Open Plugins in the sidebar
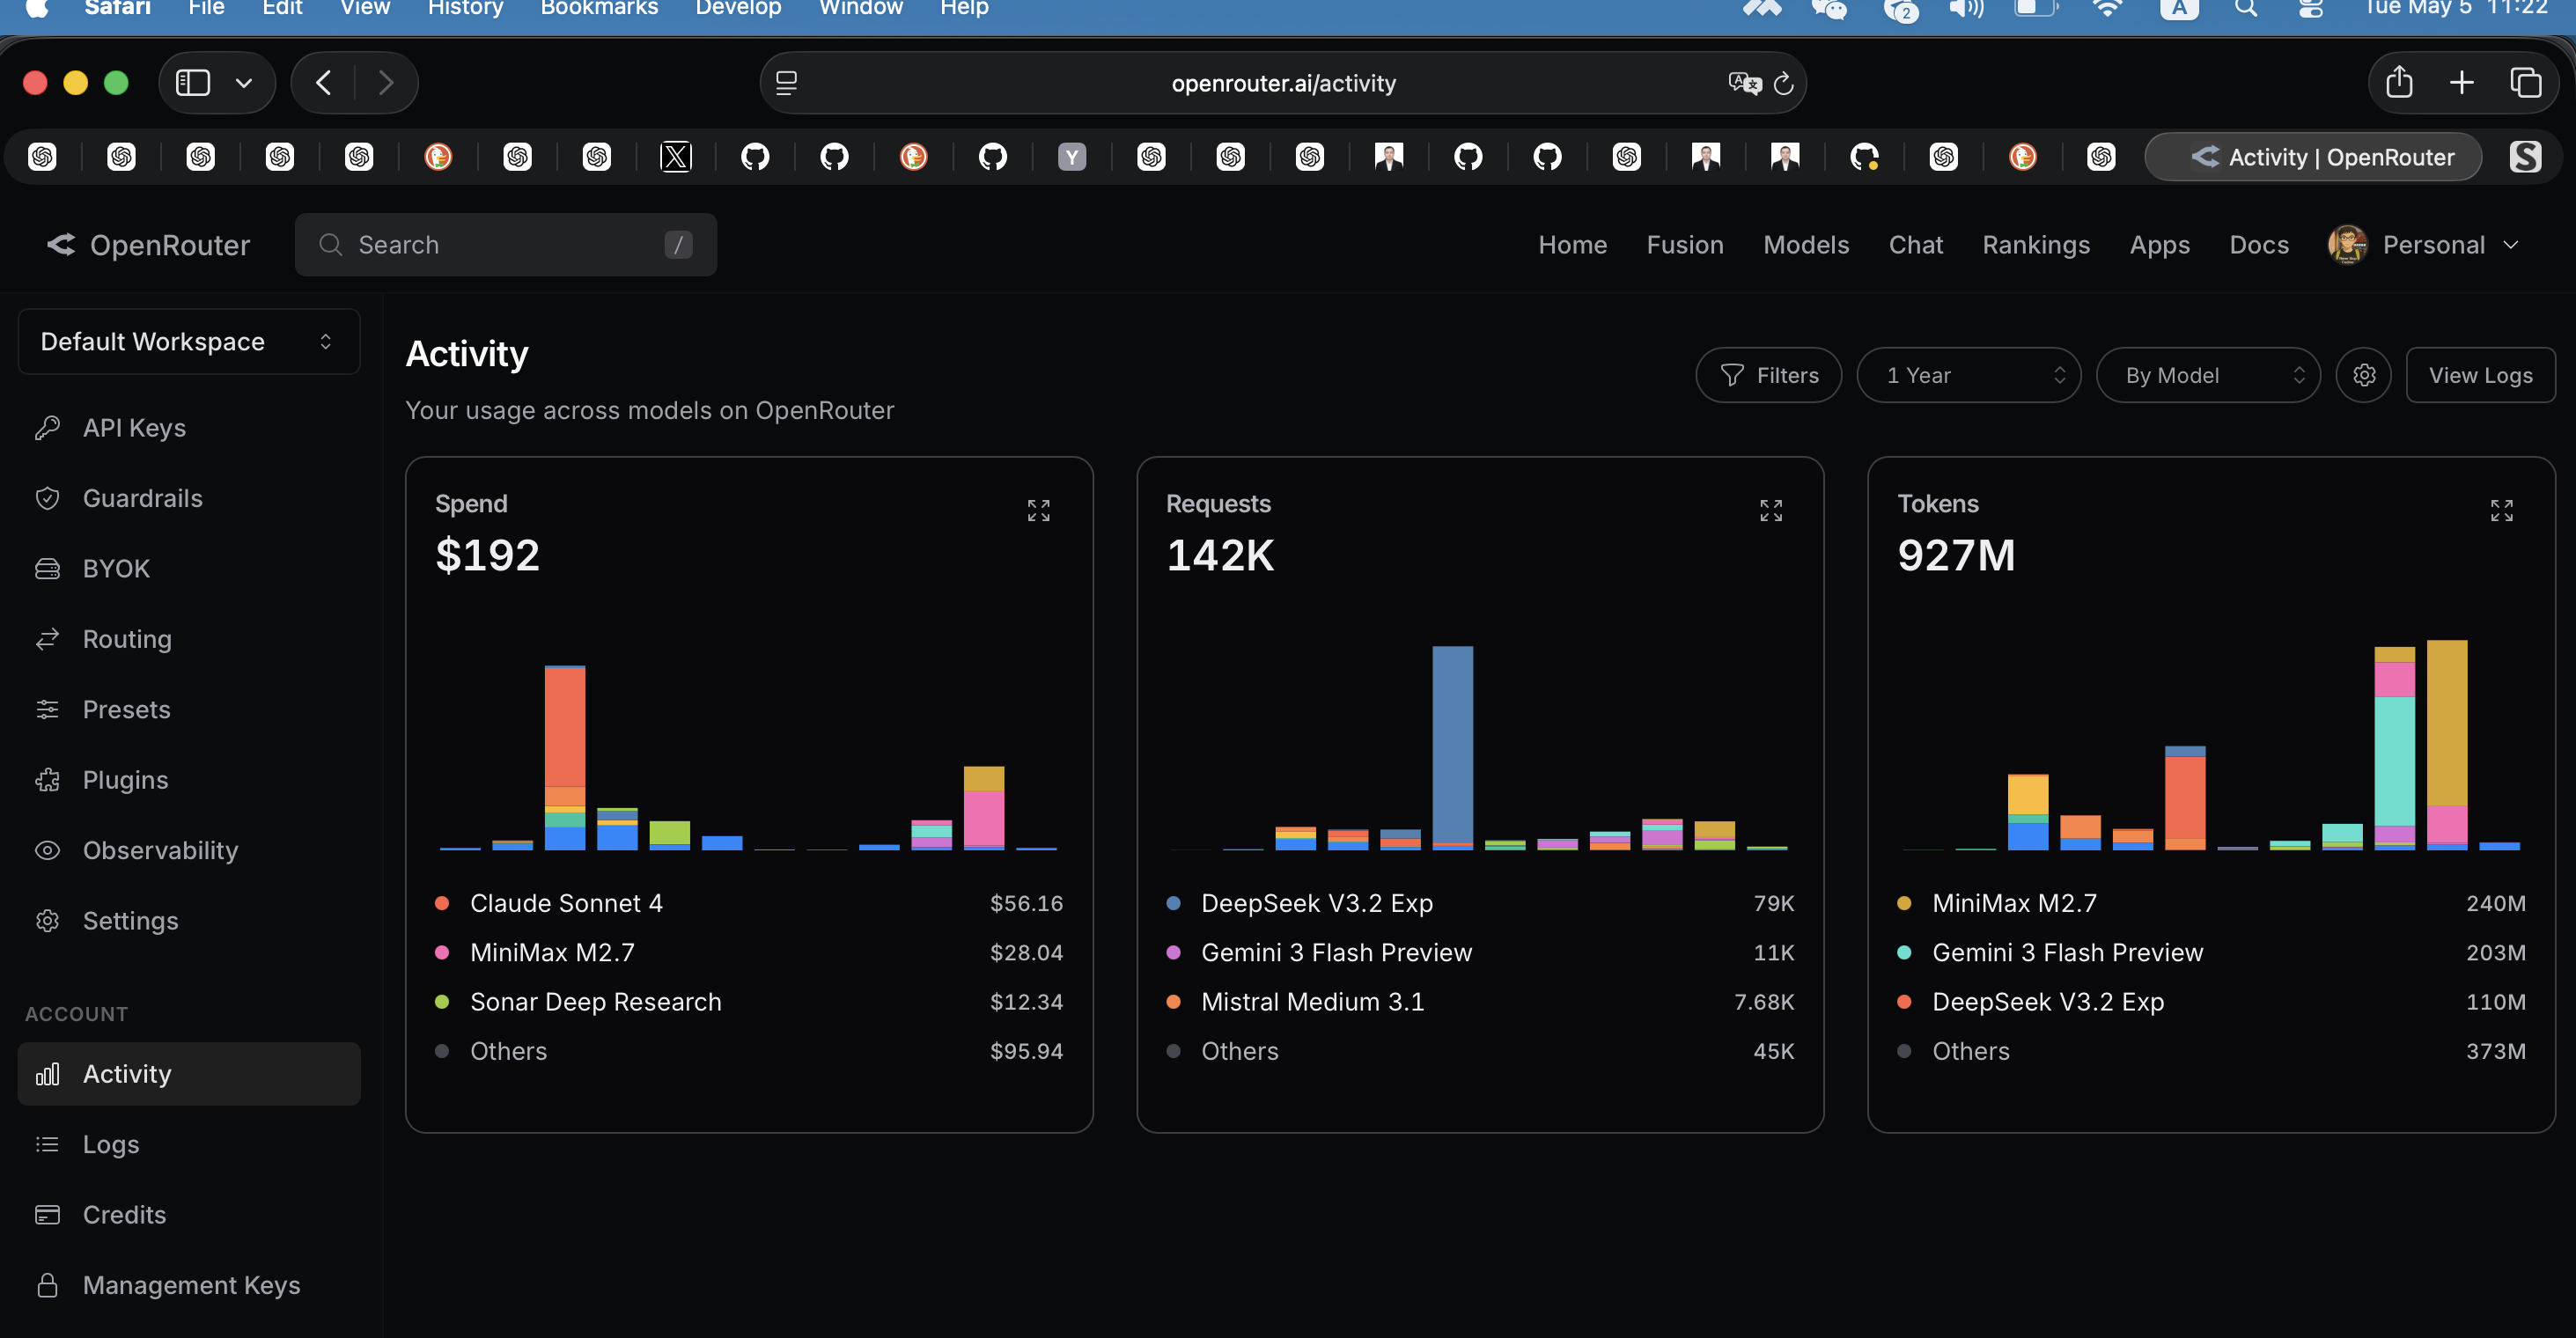The height and width of the screenshot is (1338, 2576). coord(189,780)
